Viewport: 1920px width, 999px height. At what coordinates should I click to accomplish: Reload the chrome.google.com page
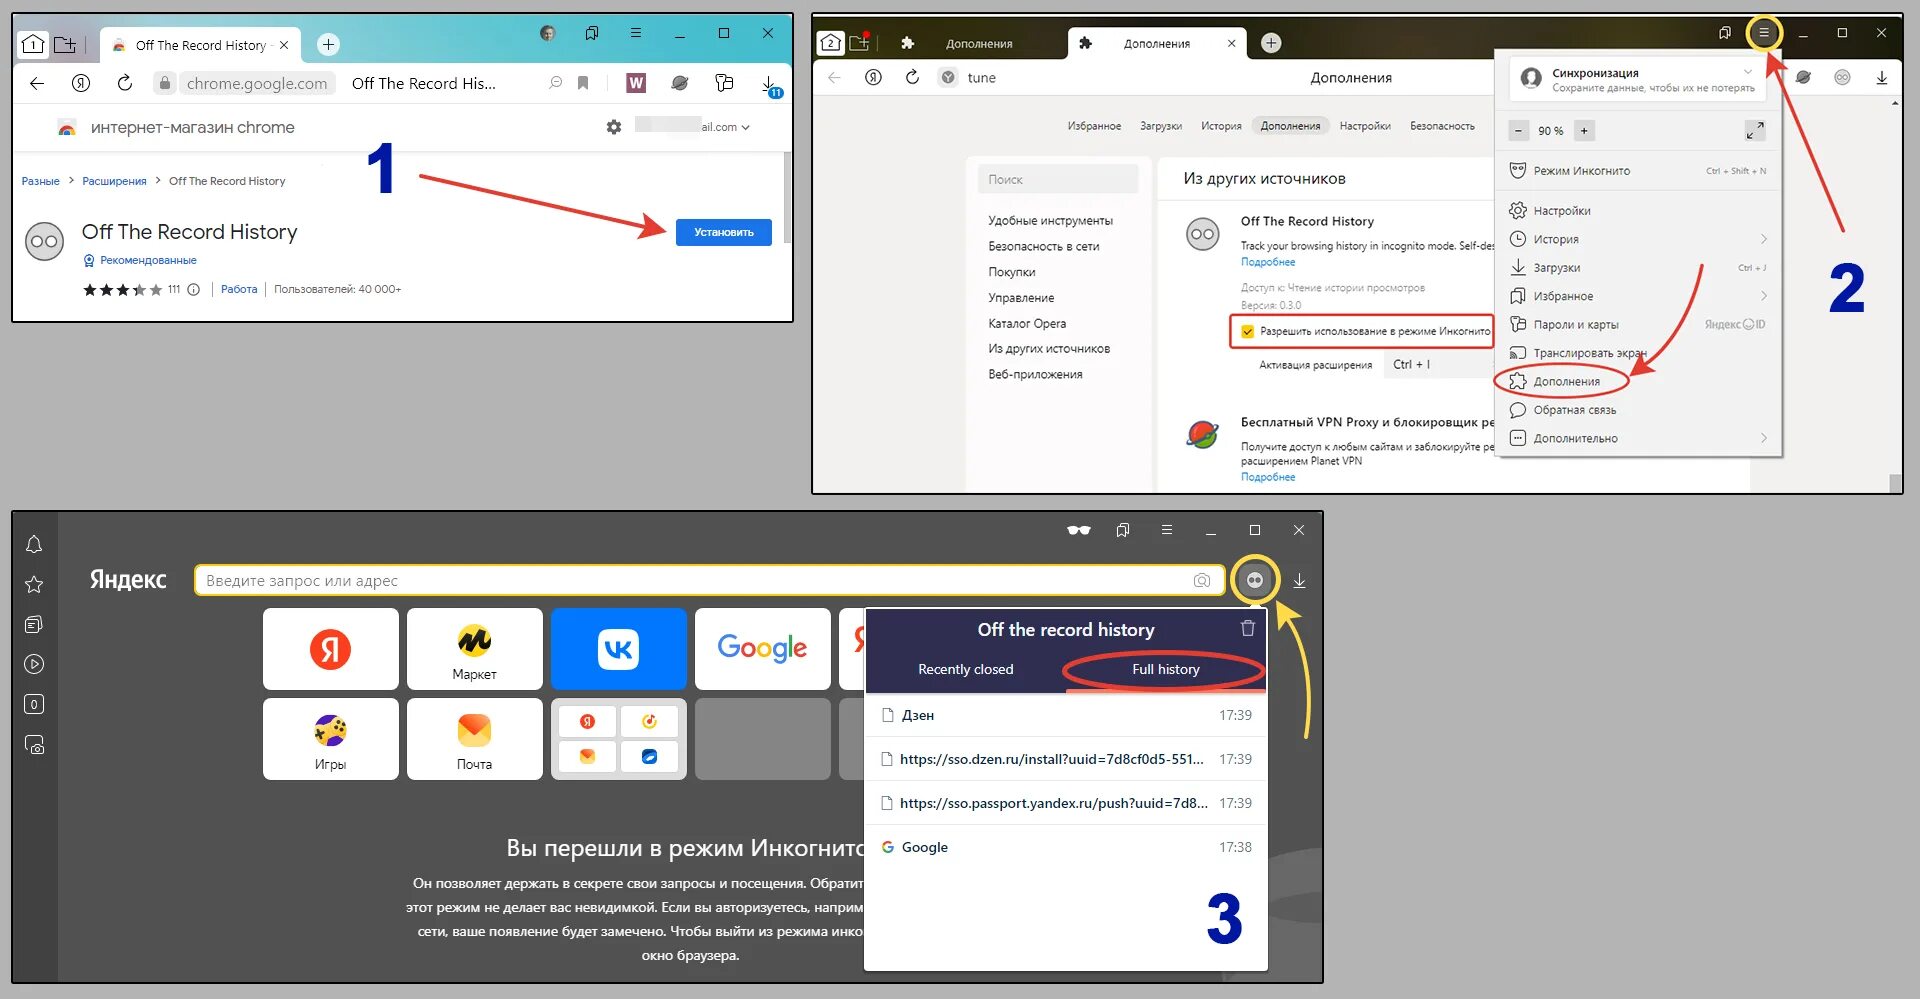(125, 83)
